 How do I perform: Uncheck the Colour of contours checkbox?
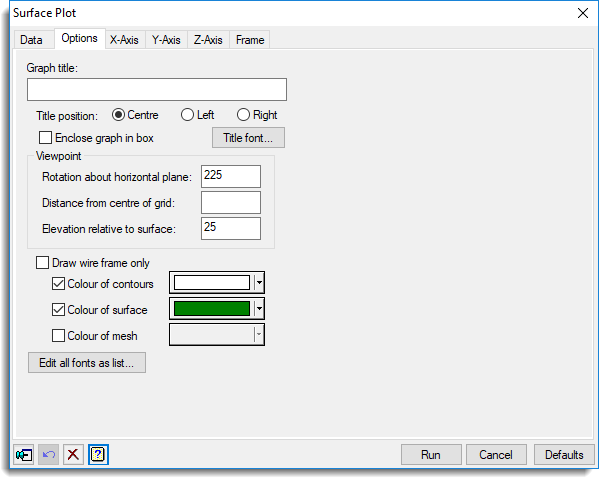58,284
